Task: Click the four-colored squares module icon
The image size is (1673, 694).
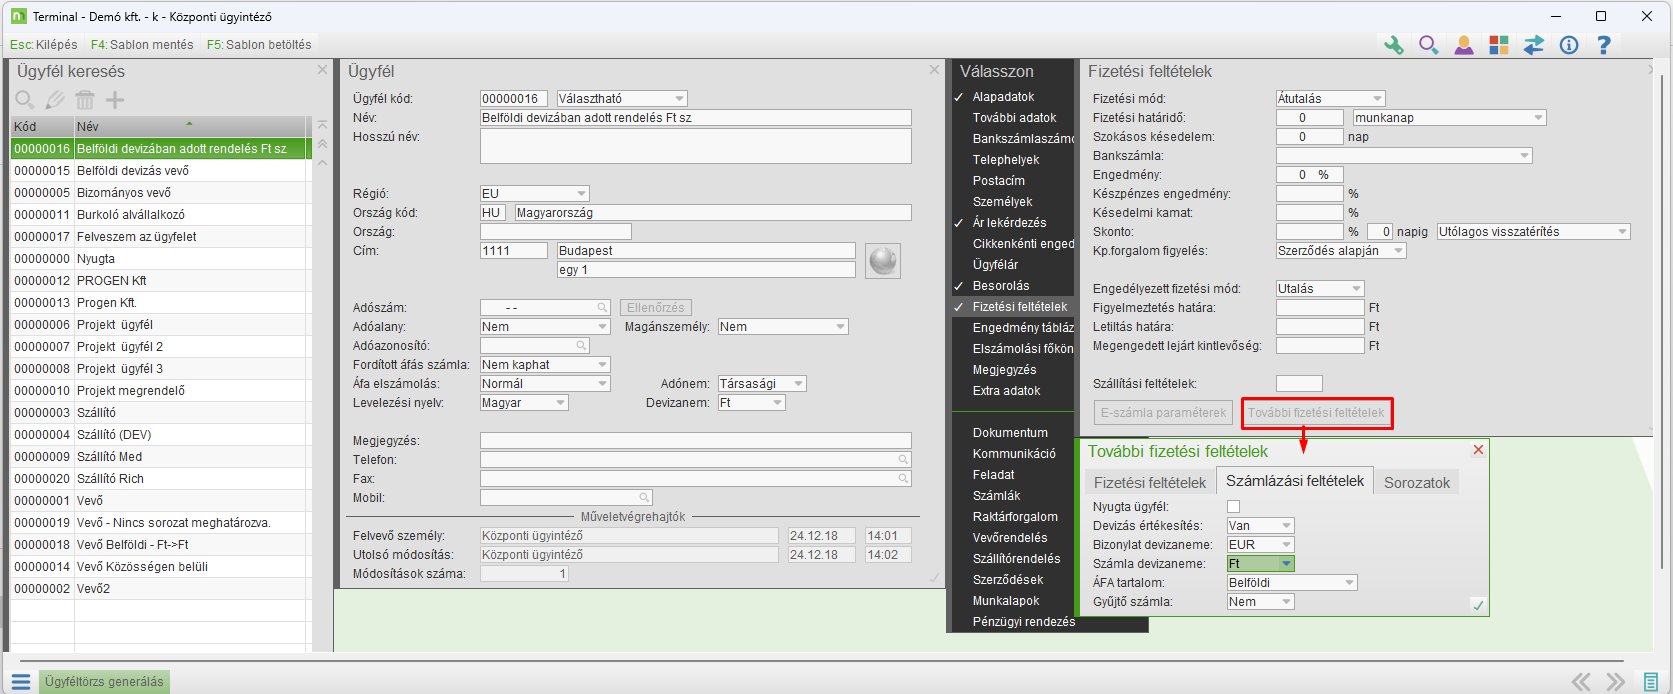Action: [1498, 45]
